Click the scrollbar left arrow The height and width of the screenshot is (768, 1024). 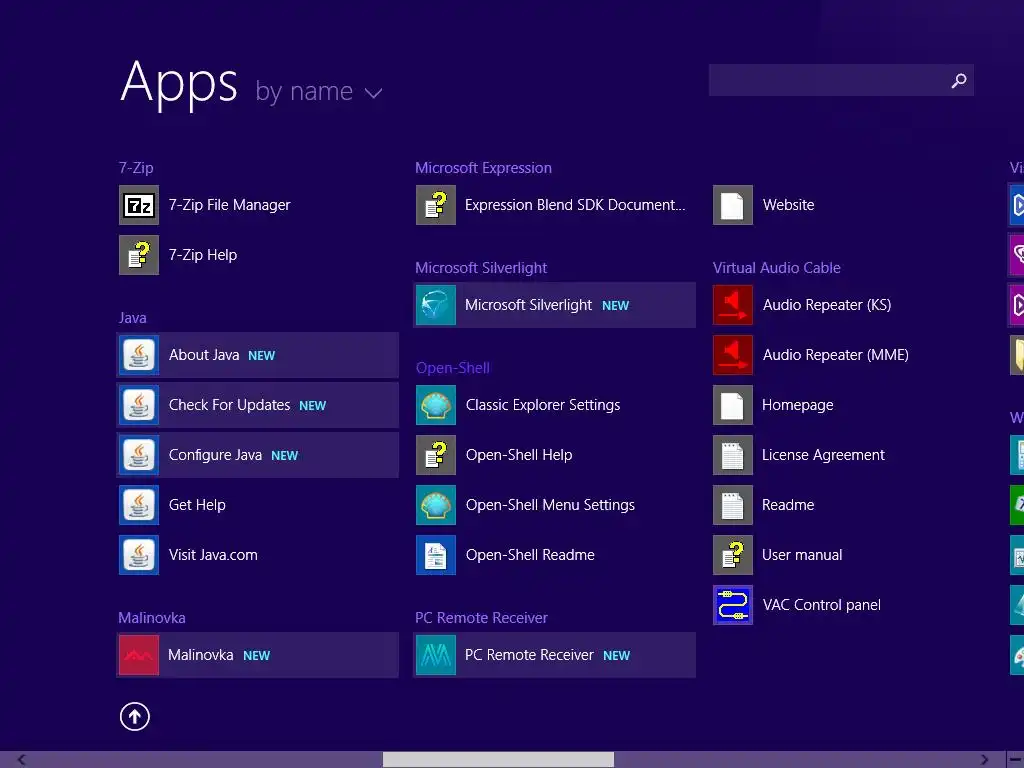click(22, 760)
